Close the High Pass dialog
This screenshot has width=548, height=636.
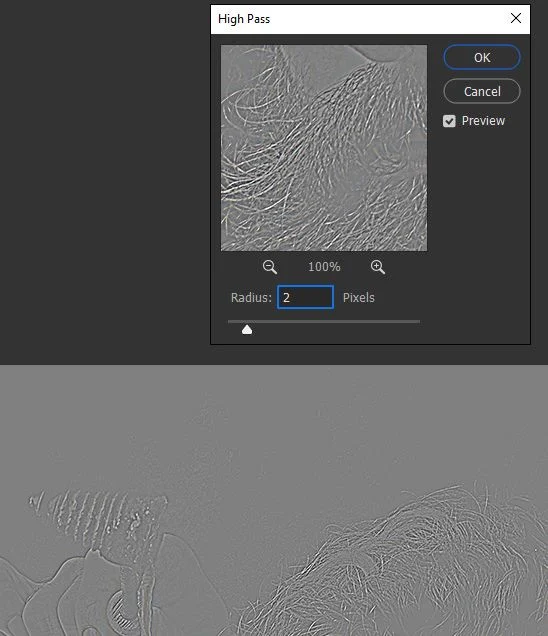(516, 18)
